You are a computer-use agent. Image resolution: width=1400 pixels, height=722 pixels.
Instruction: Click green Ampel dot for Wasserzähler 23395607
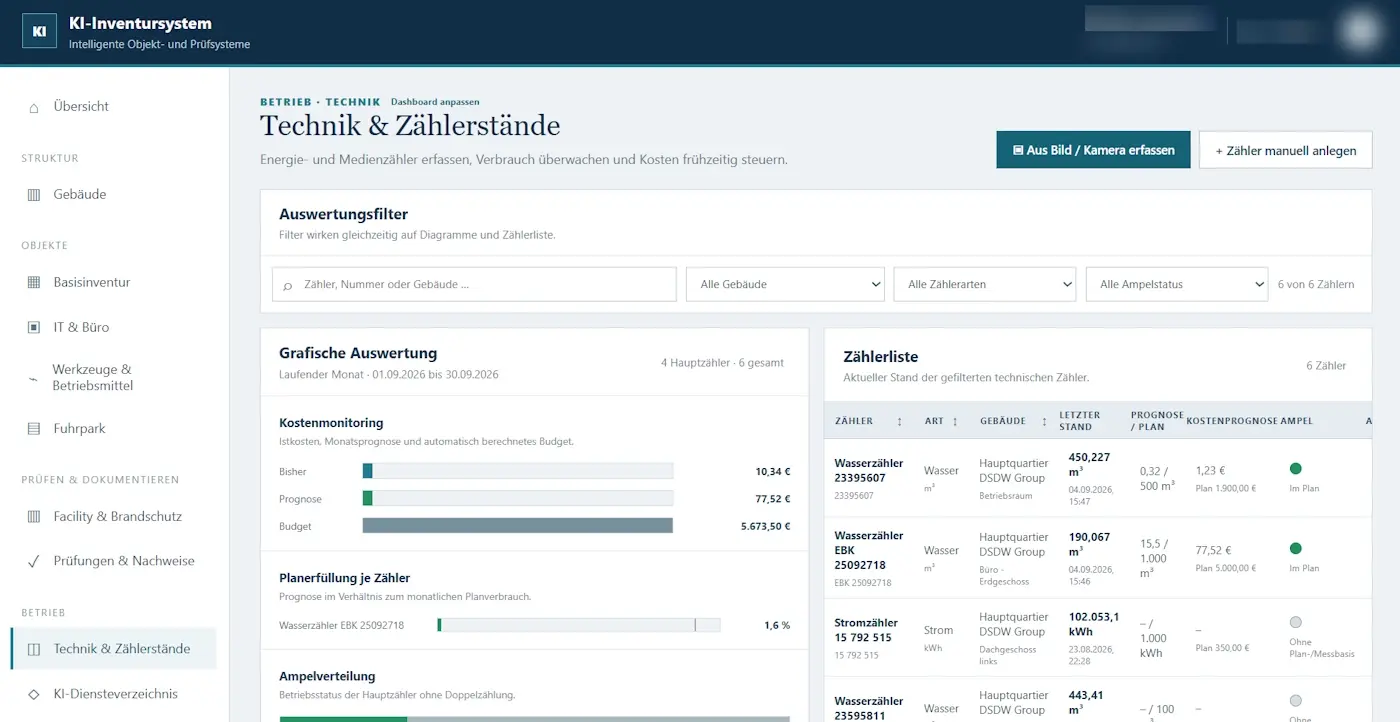click(1296, 468)
